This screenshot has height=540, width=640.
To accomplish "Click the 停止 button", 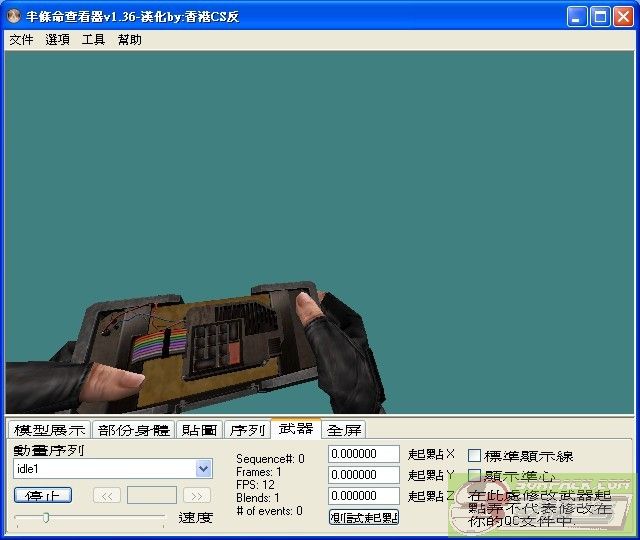I will pyautogui.click(x=43, y=496).
